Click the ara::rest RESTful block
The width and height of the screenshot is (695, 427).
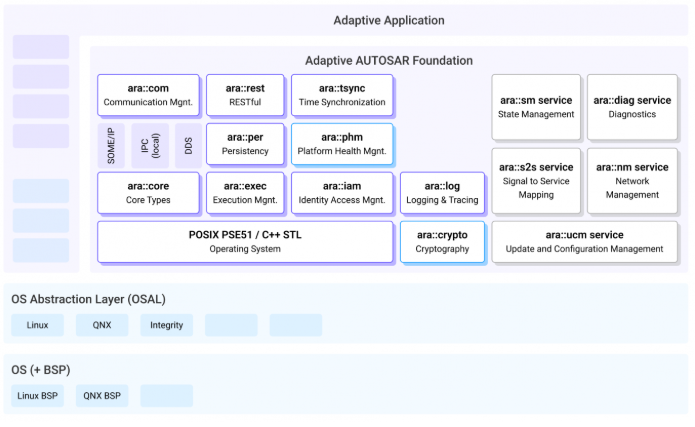pos(245,95)
